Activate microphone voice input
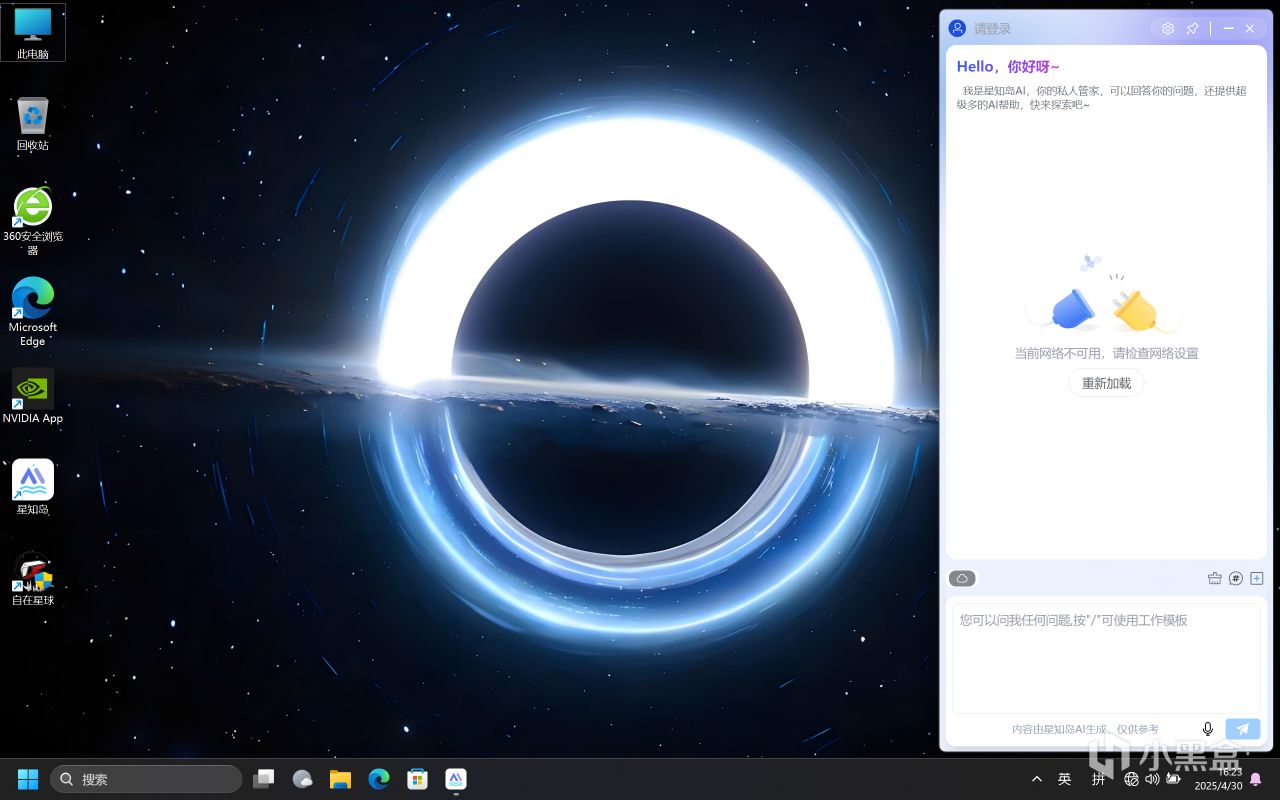Screen dimensions: 1280x800 click(1208, 729)
